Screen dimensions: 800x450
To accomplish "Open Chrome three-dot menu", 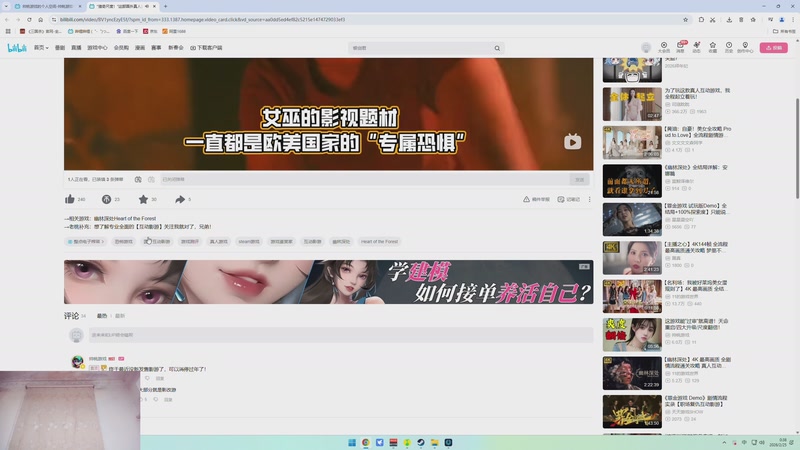I will [x=793, y=19].
